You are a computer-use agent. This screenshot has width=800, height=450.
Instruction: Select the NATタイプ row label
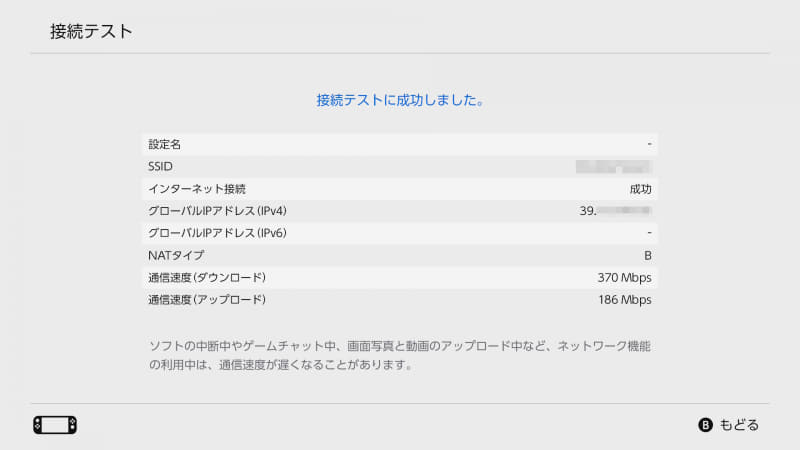coord(176,255)
